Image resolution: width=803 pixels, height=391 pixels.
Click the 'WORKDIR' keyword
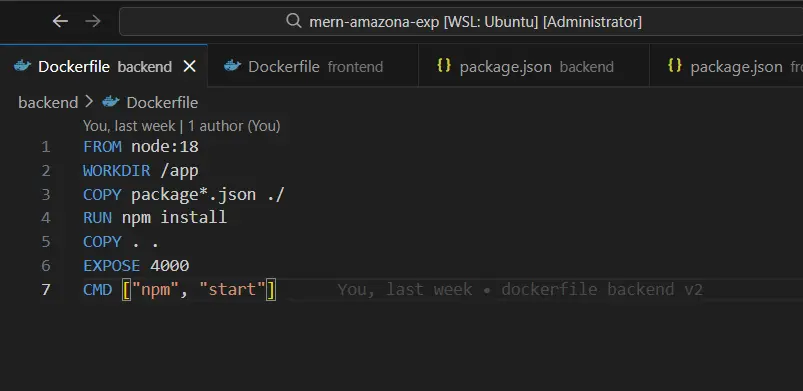(117, 171)
